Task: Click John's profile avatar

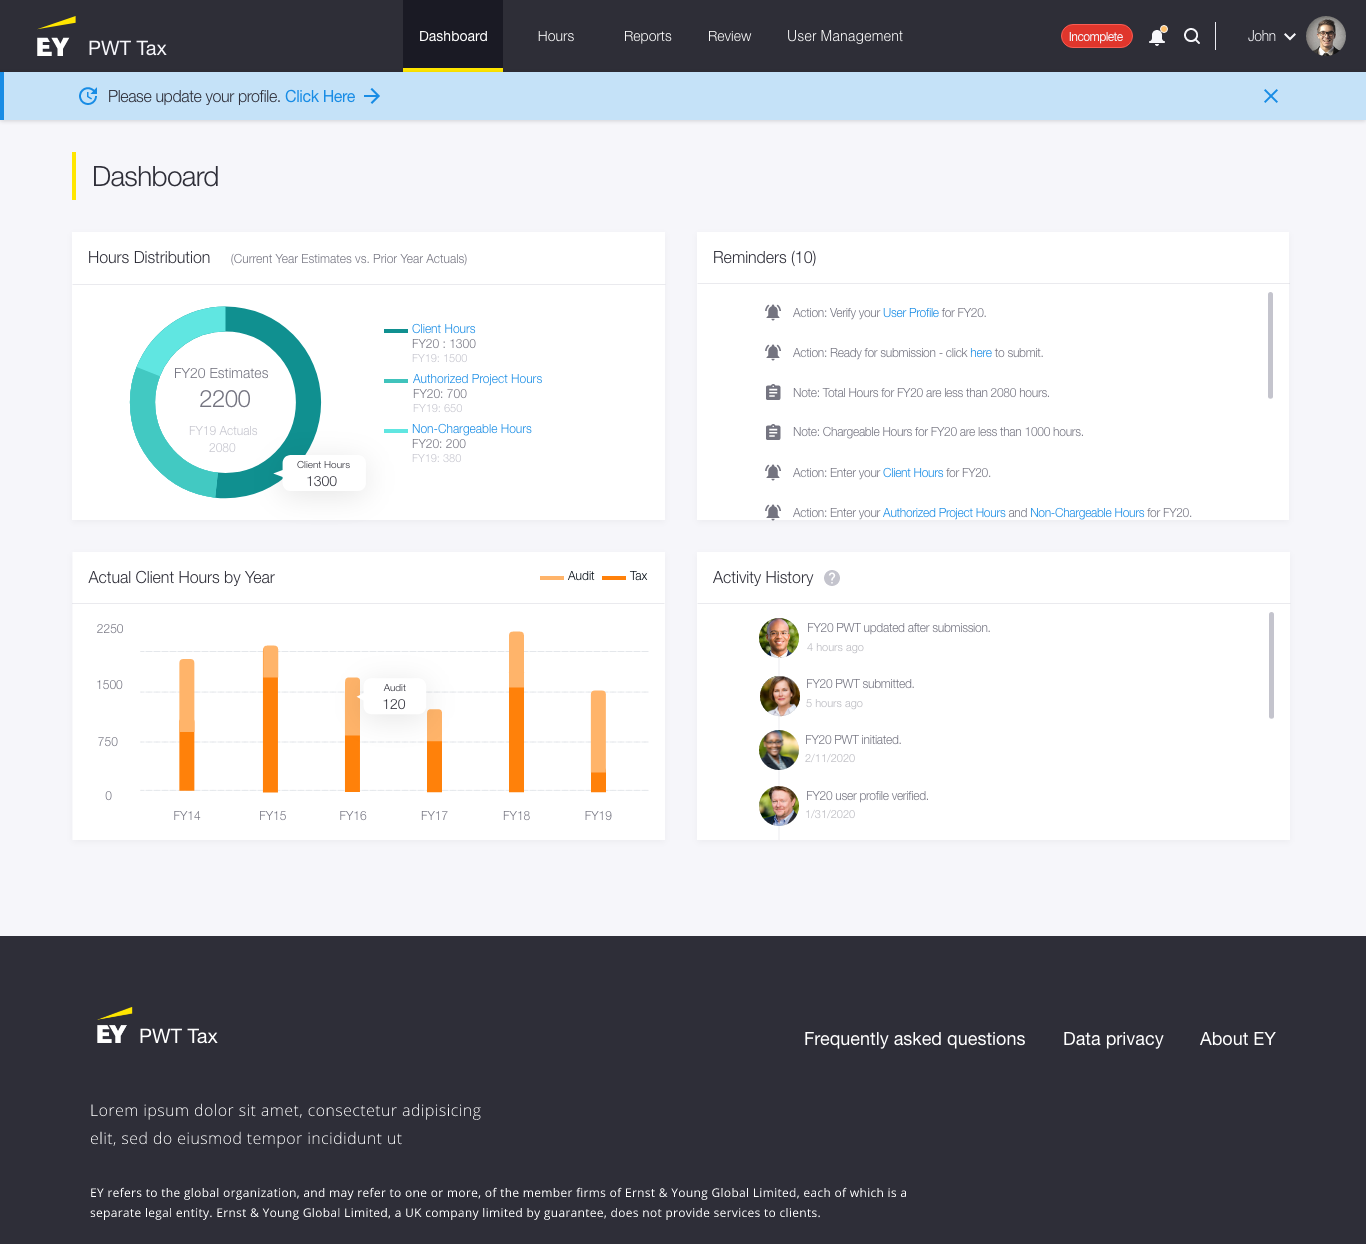Action: coord(1326,36)
